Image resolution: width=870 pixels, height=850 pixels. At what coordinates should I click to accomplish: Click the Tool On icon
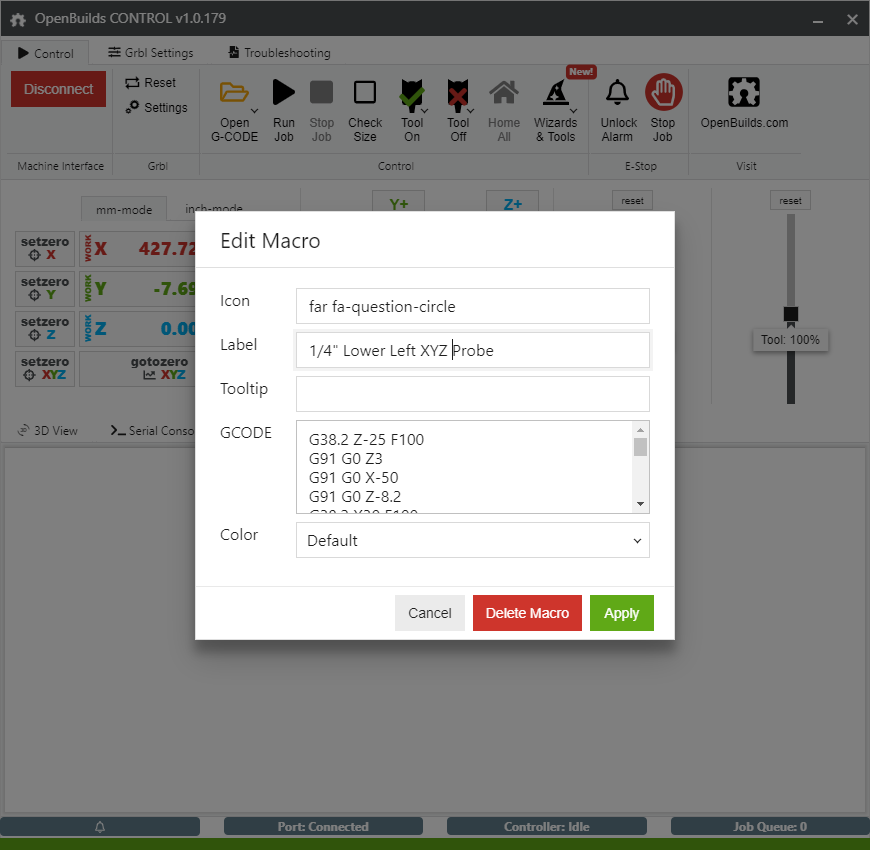[x=411, y=94]
